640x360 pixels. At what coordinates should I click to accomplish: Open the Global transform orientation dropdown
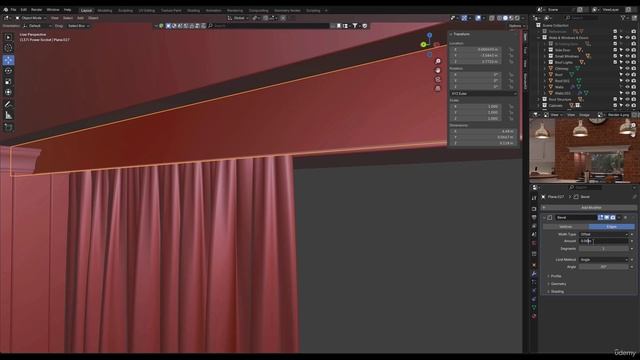click(238, 18)
